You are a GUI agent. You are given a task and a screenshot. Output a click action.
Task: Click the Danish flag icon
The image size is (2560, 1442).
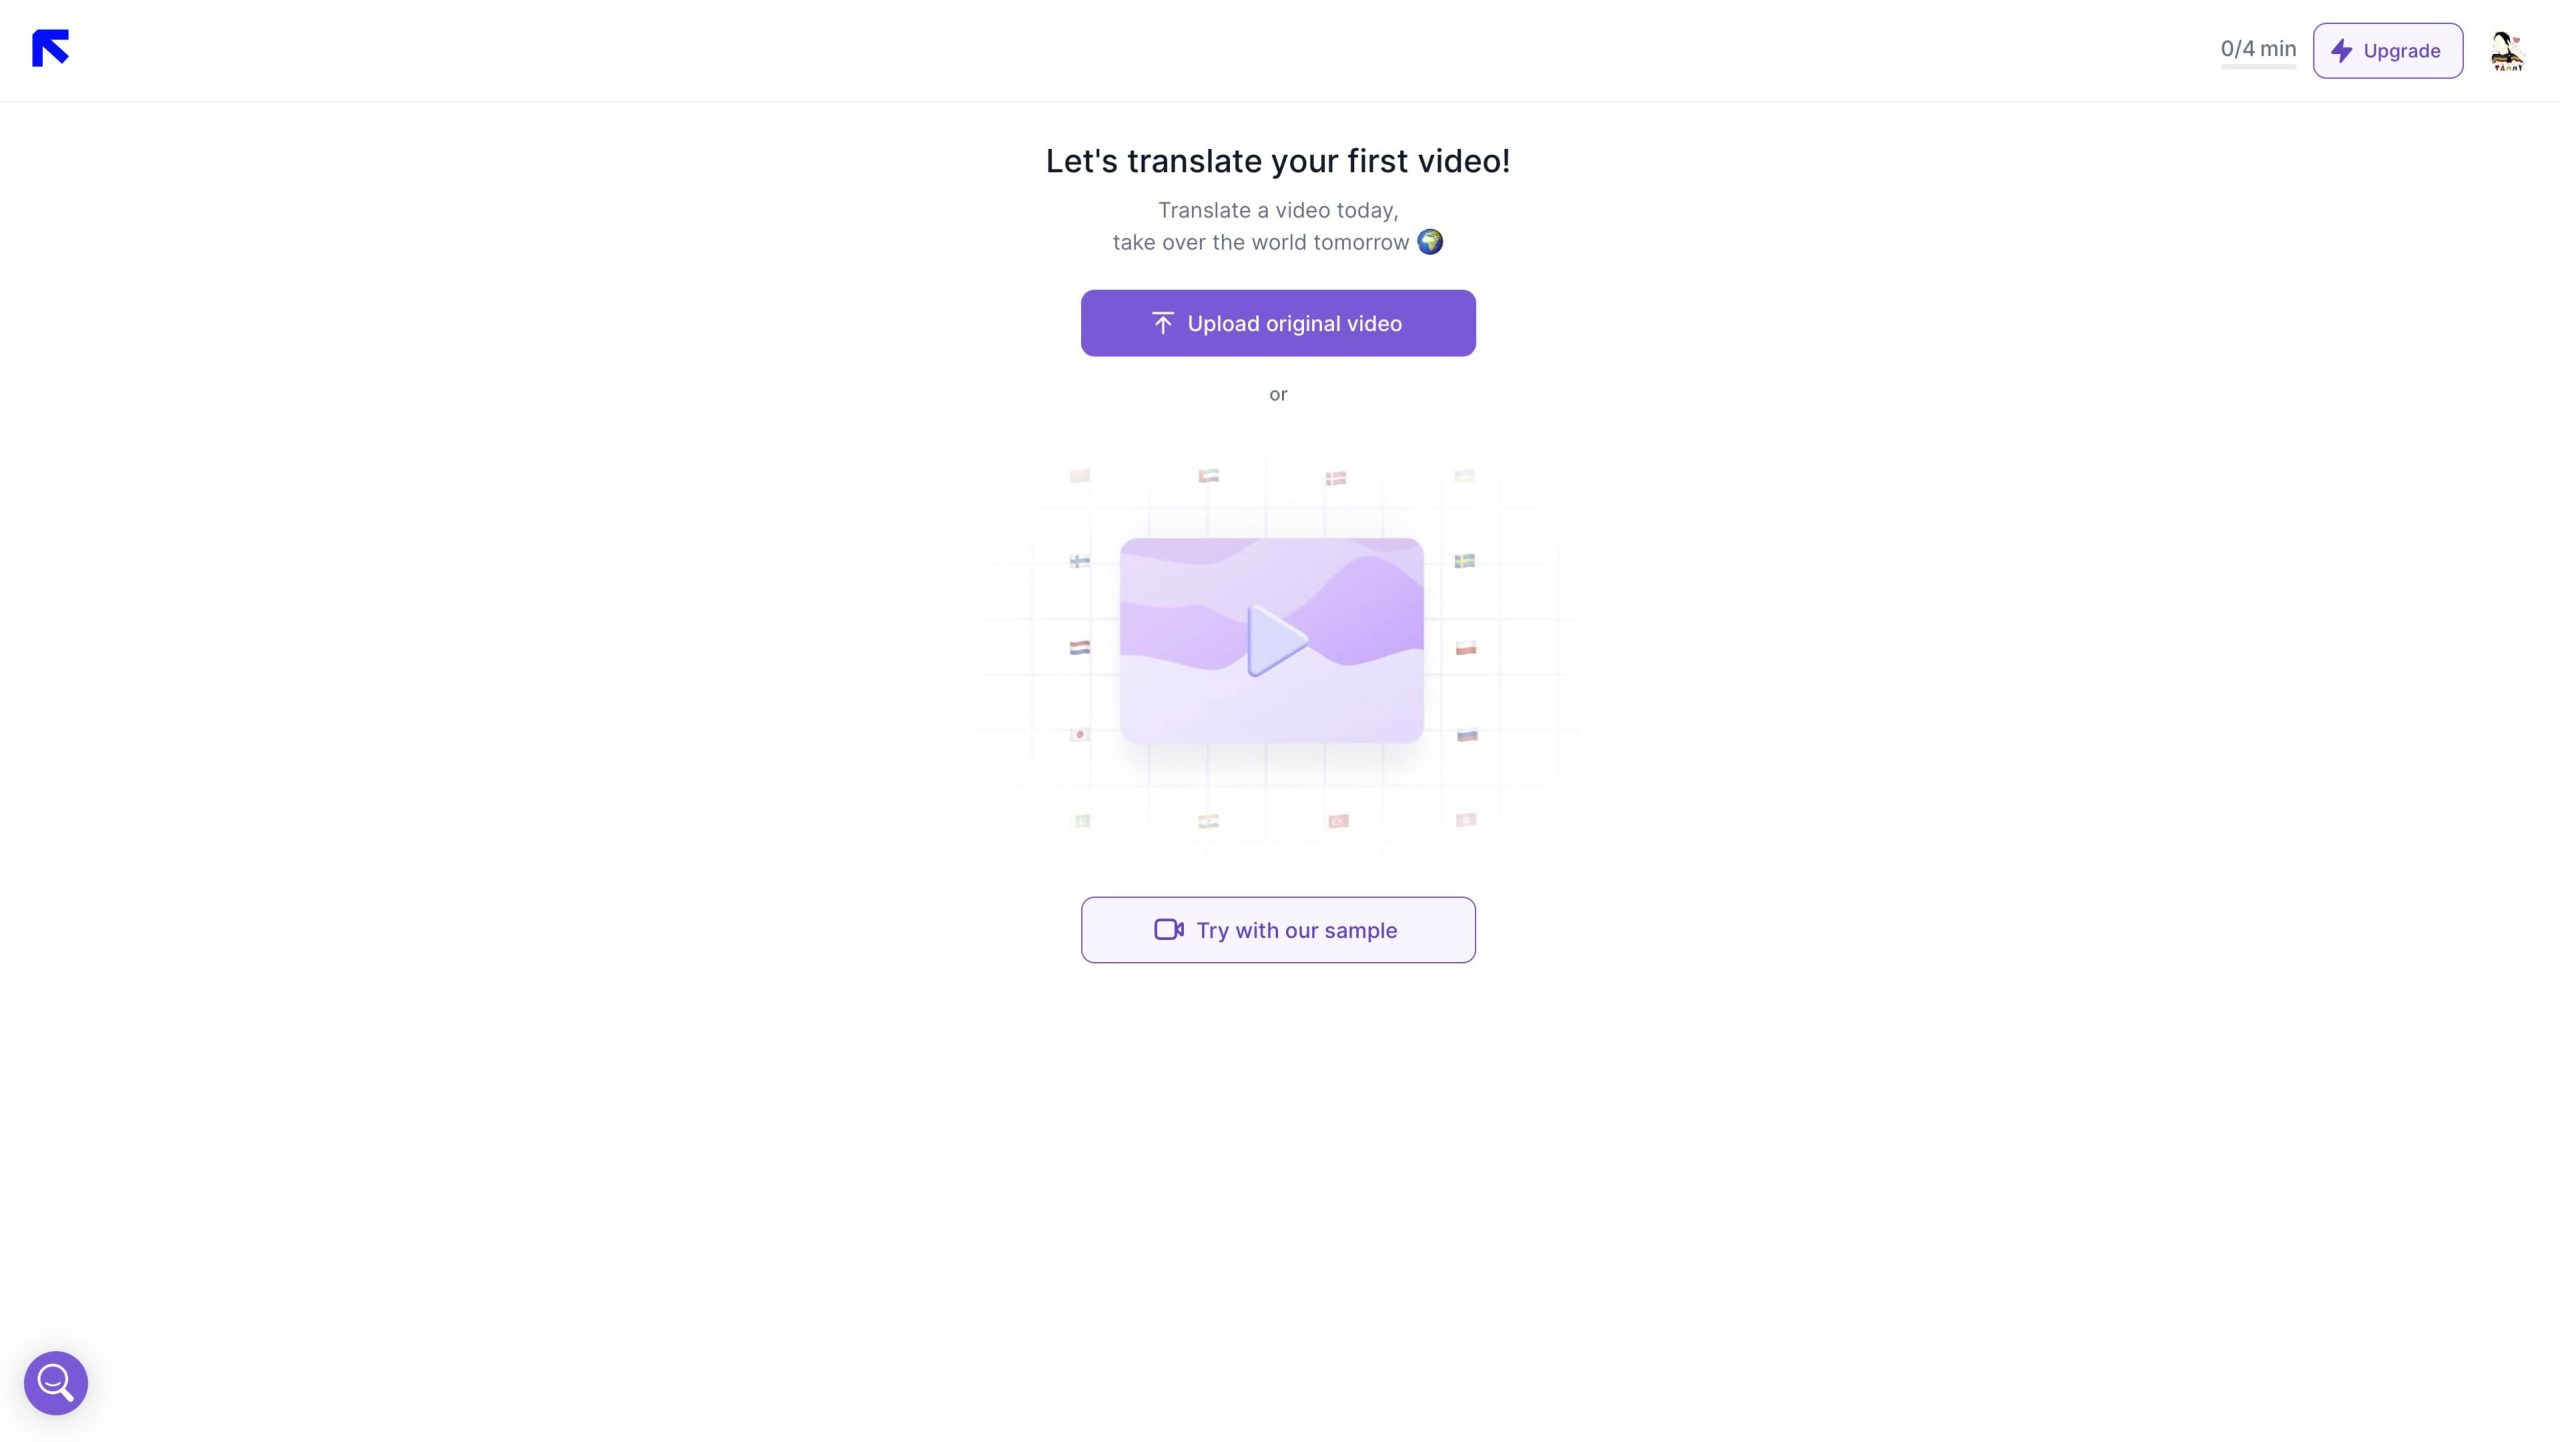1336,478
